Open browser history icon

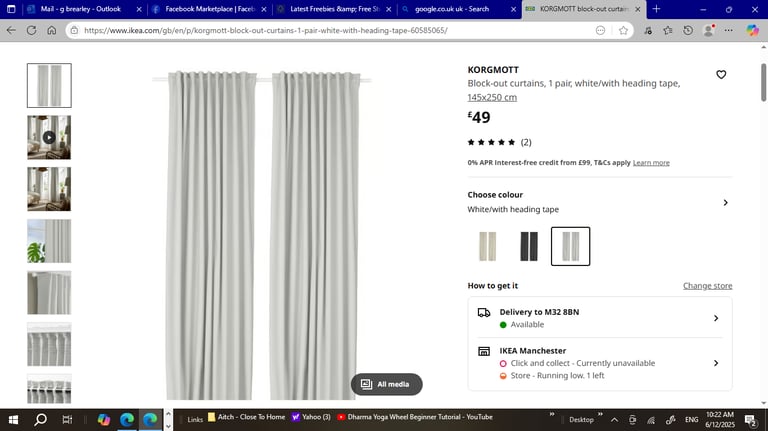point(688,30)
